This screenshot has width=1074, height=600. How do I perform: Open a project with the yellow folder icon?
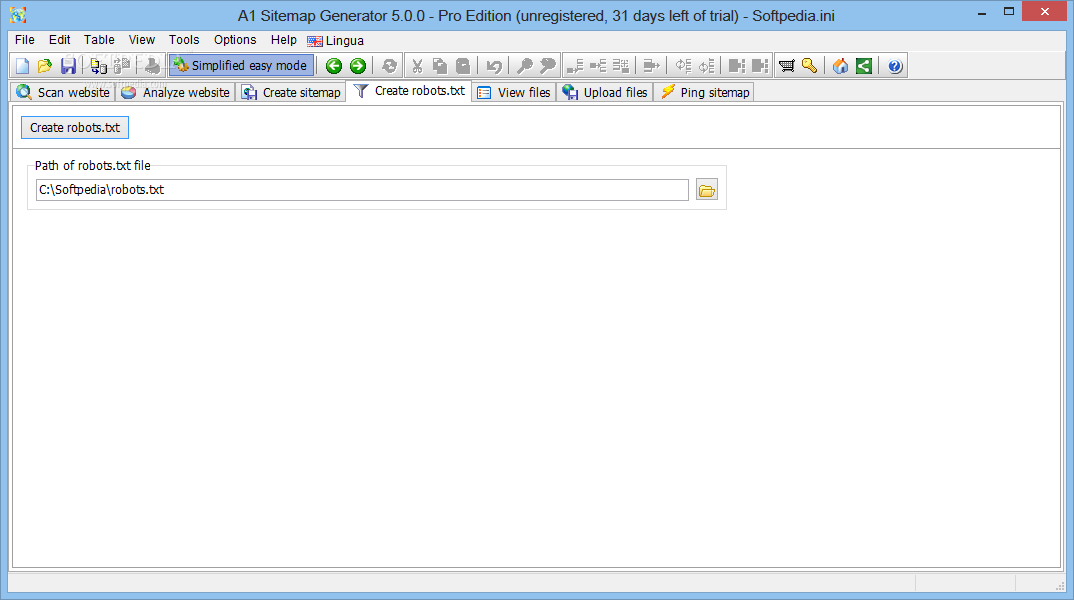(x=45, y=66)
